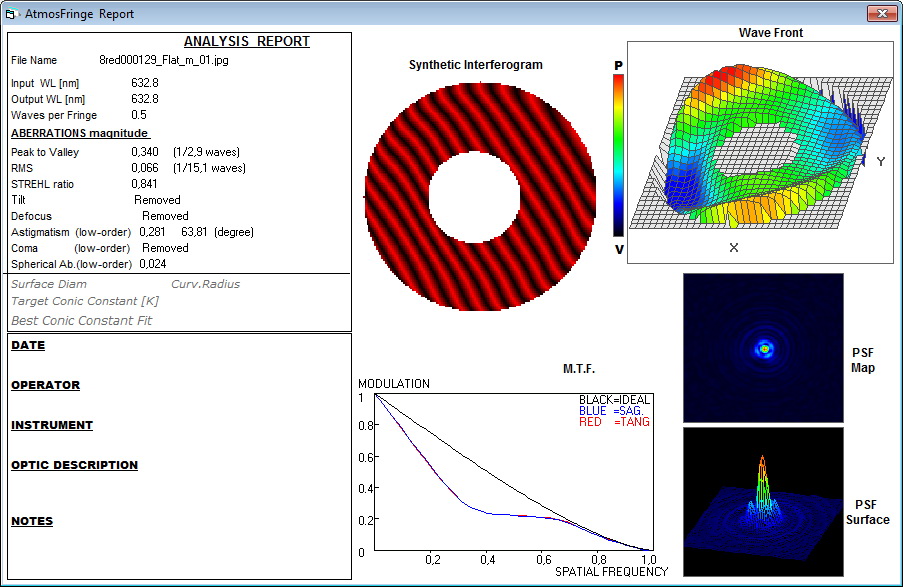Select the Peak to Valley value 0,340
This screenshot has width=903, height=587.
(x=145, y=152)
